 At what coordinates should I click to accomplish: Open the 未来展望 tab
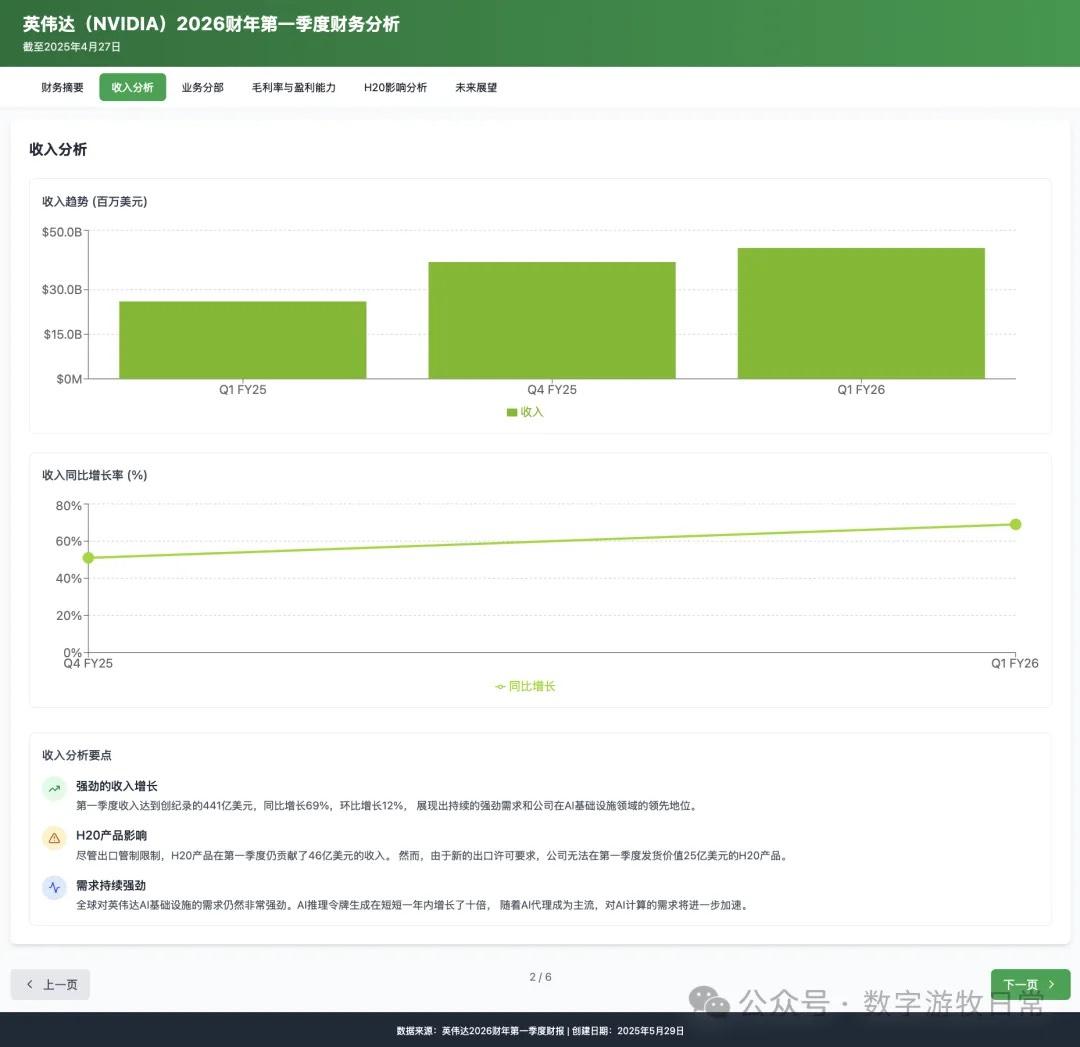coord(476,88)
